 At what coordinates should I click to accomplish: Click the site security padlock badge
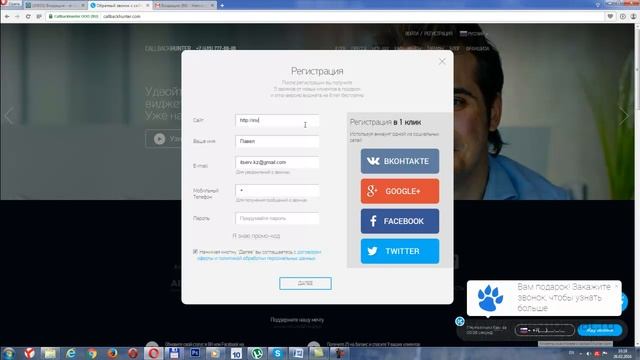pyautogui.click(x=73, y=16)
